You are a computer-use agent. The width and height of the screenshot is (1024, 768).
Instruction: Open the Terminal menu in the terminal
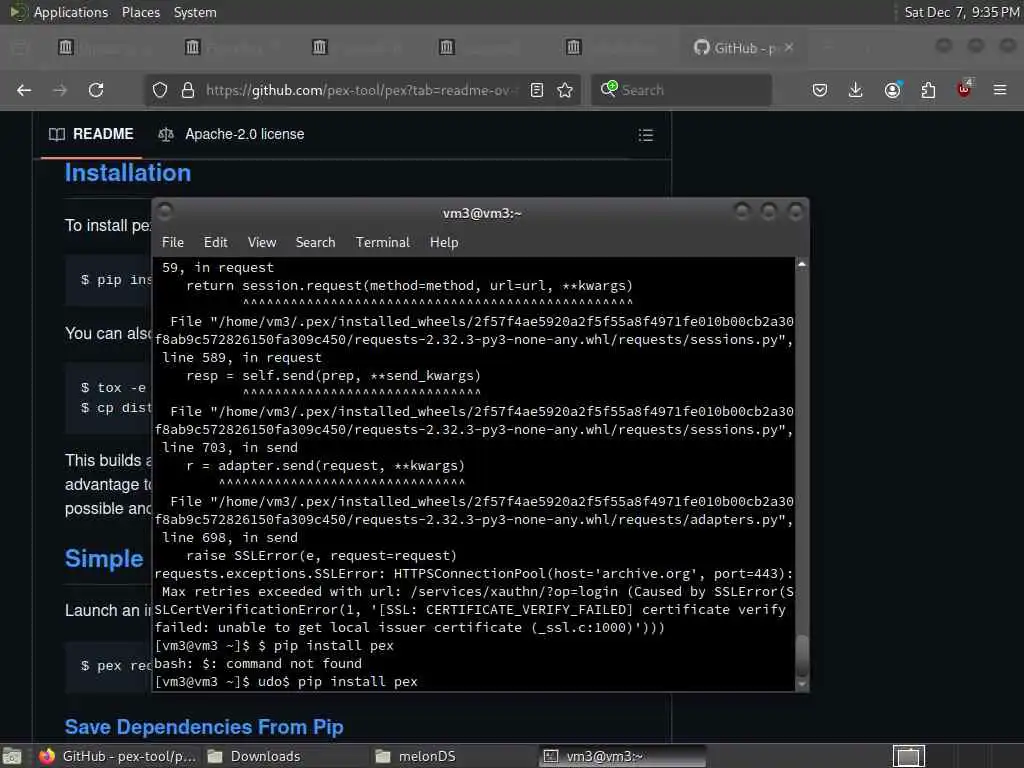click(383, 242)
